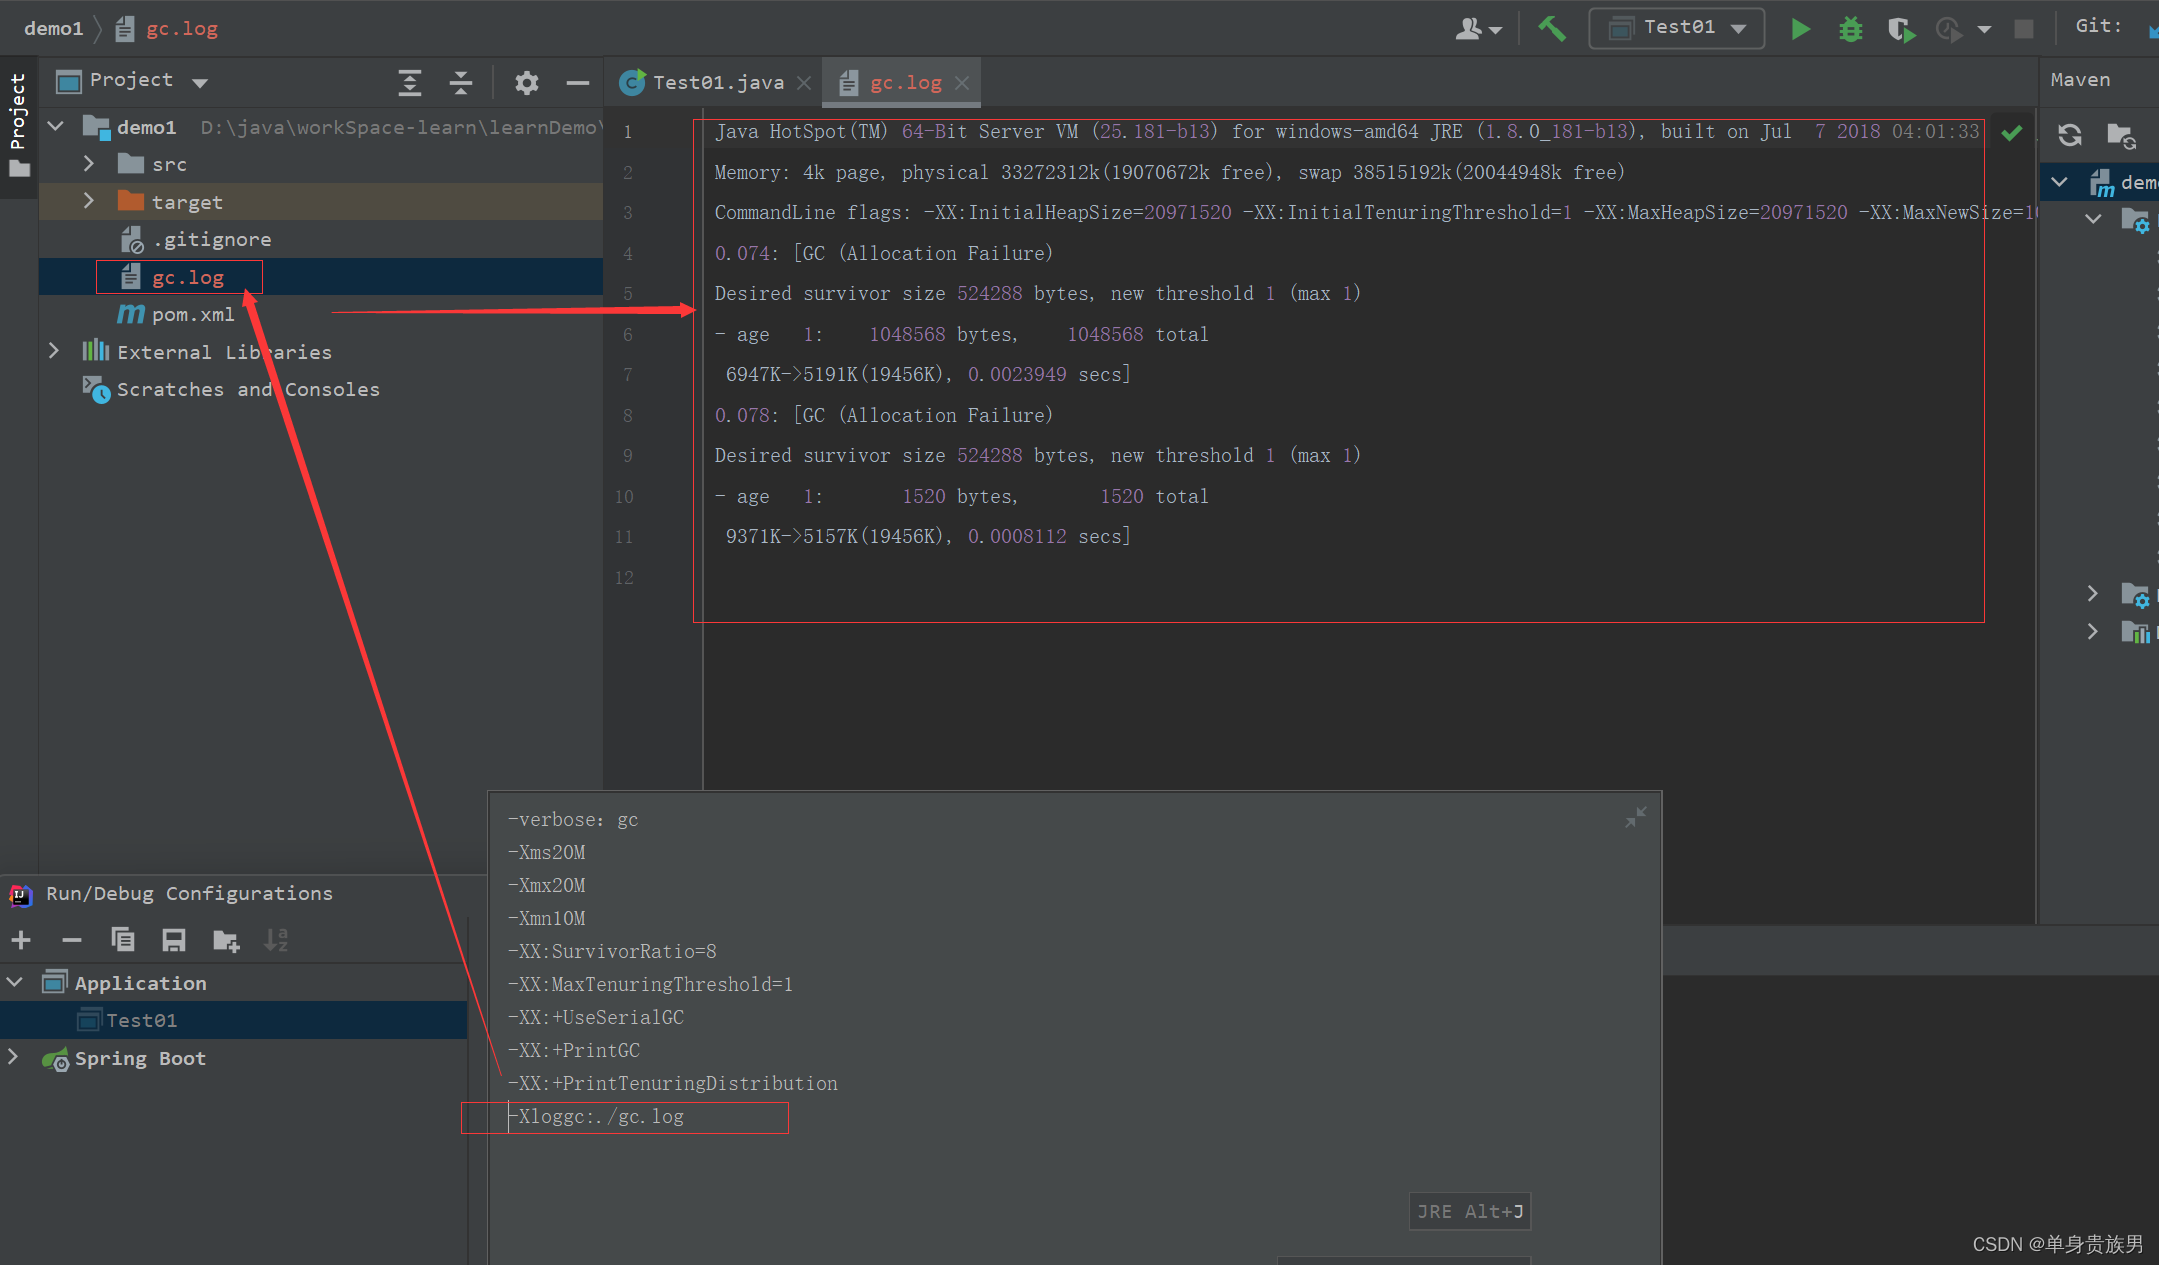Click the demo1 breadcrumb

[x=53, y=28]
